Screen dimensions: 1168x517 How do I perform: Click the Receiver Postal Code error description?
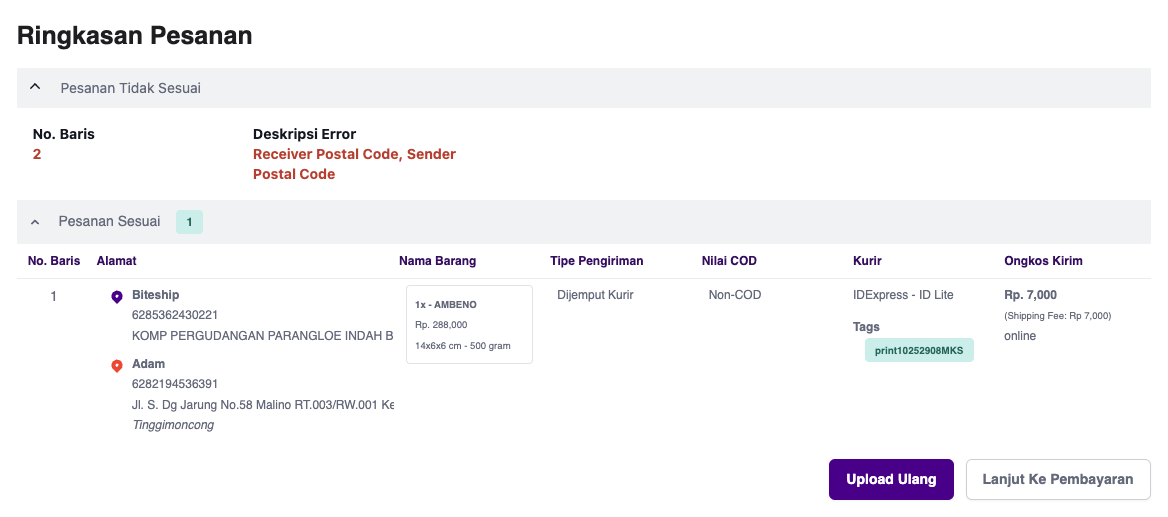click(x=355, y=164)
